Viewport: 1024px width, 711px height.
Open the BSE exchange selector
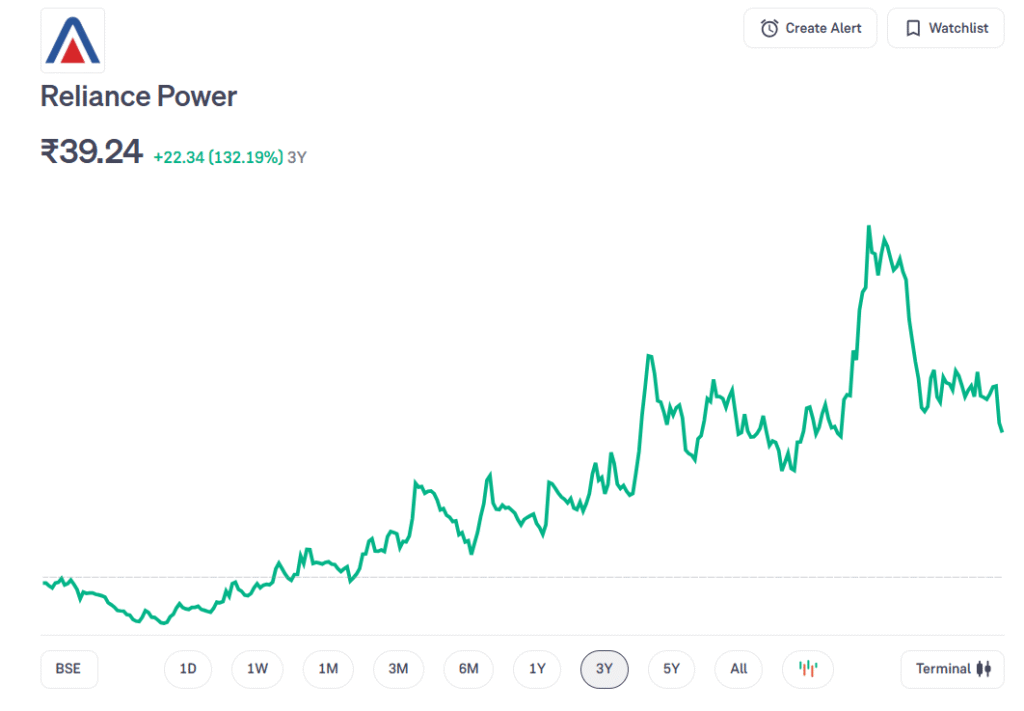68,669
